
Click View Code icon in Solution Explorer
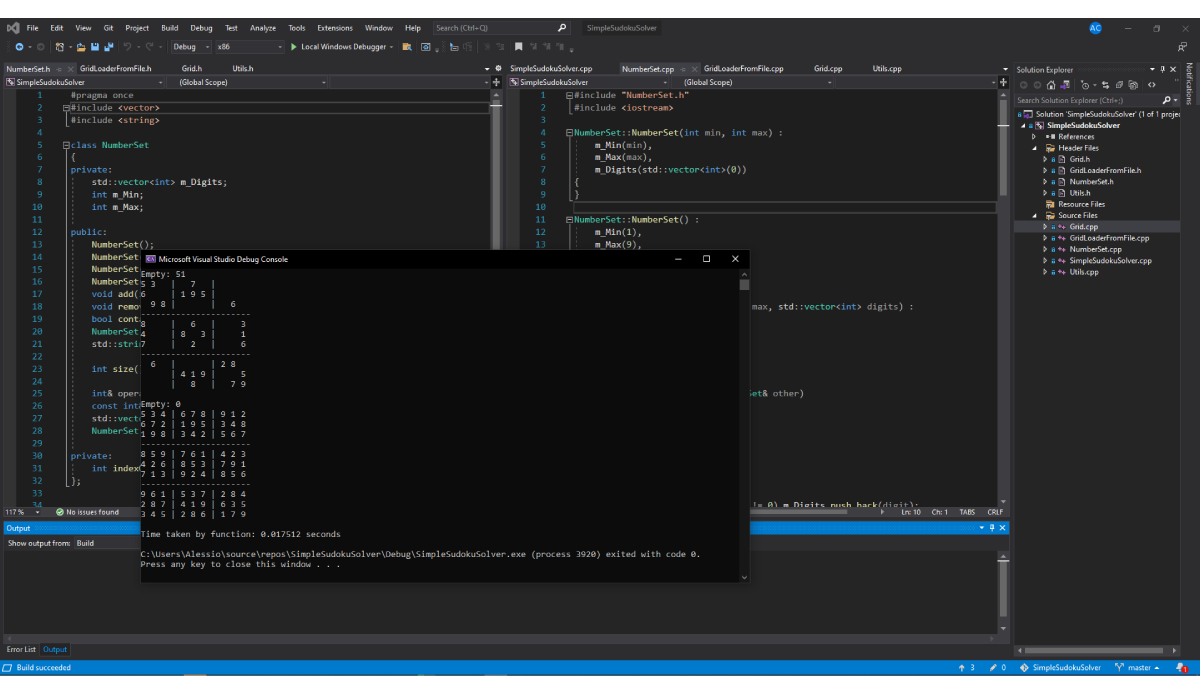(1152, 85)
